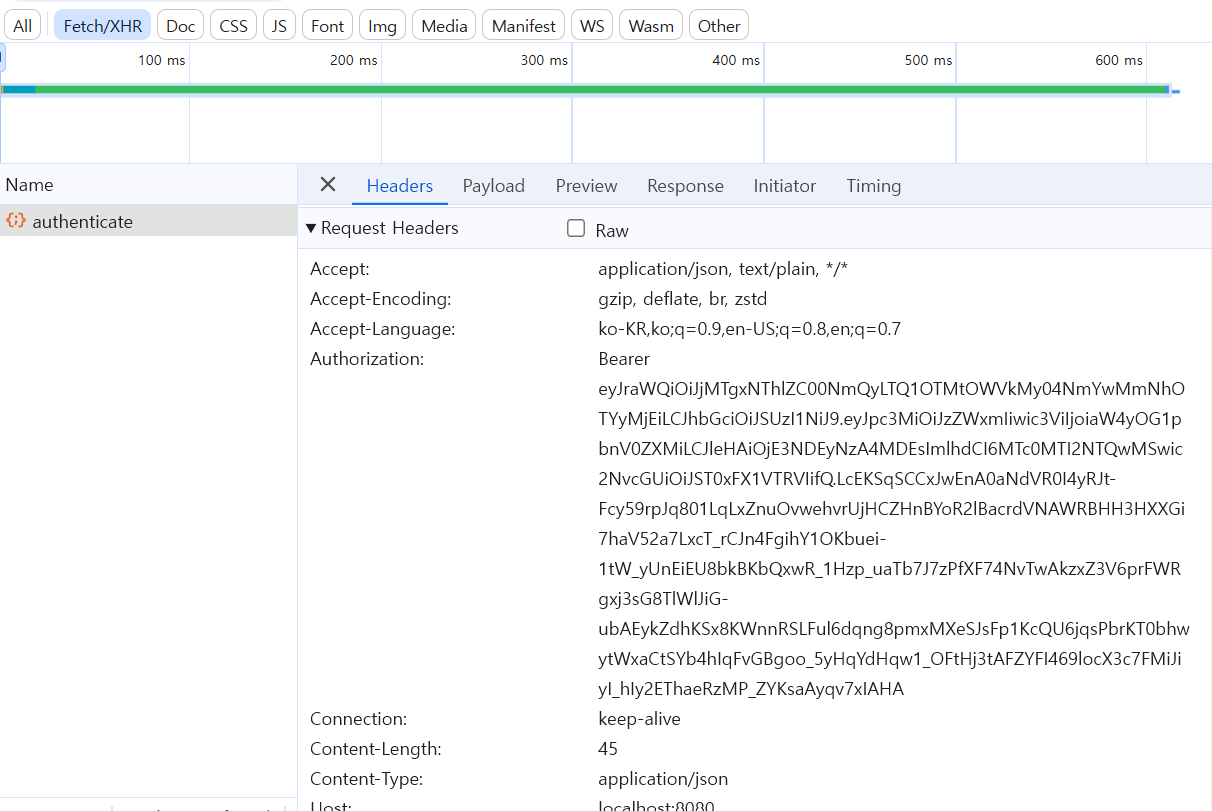Click the Accept-Language header name

click(383, 329)
